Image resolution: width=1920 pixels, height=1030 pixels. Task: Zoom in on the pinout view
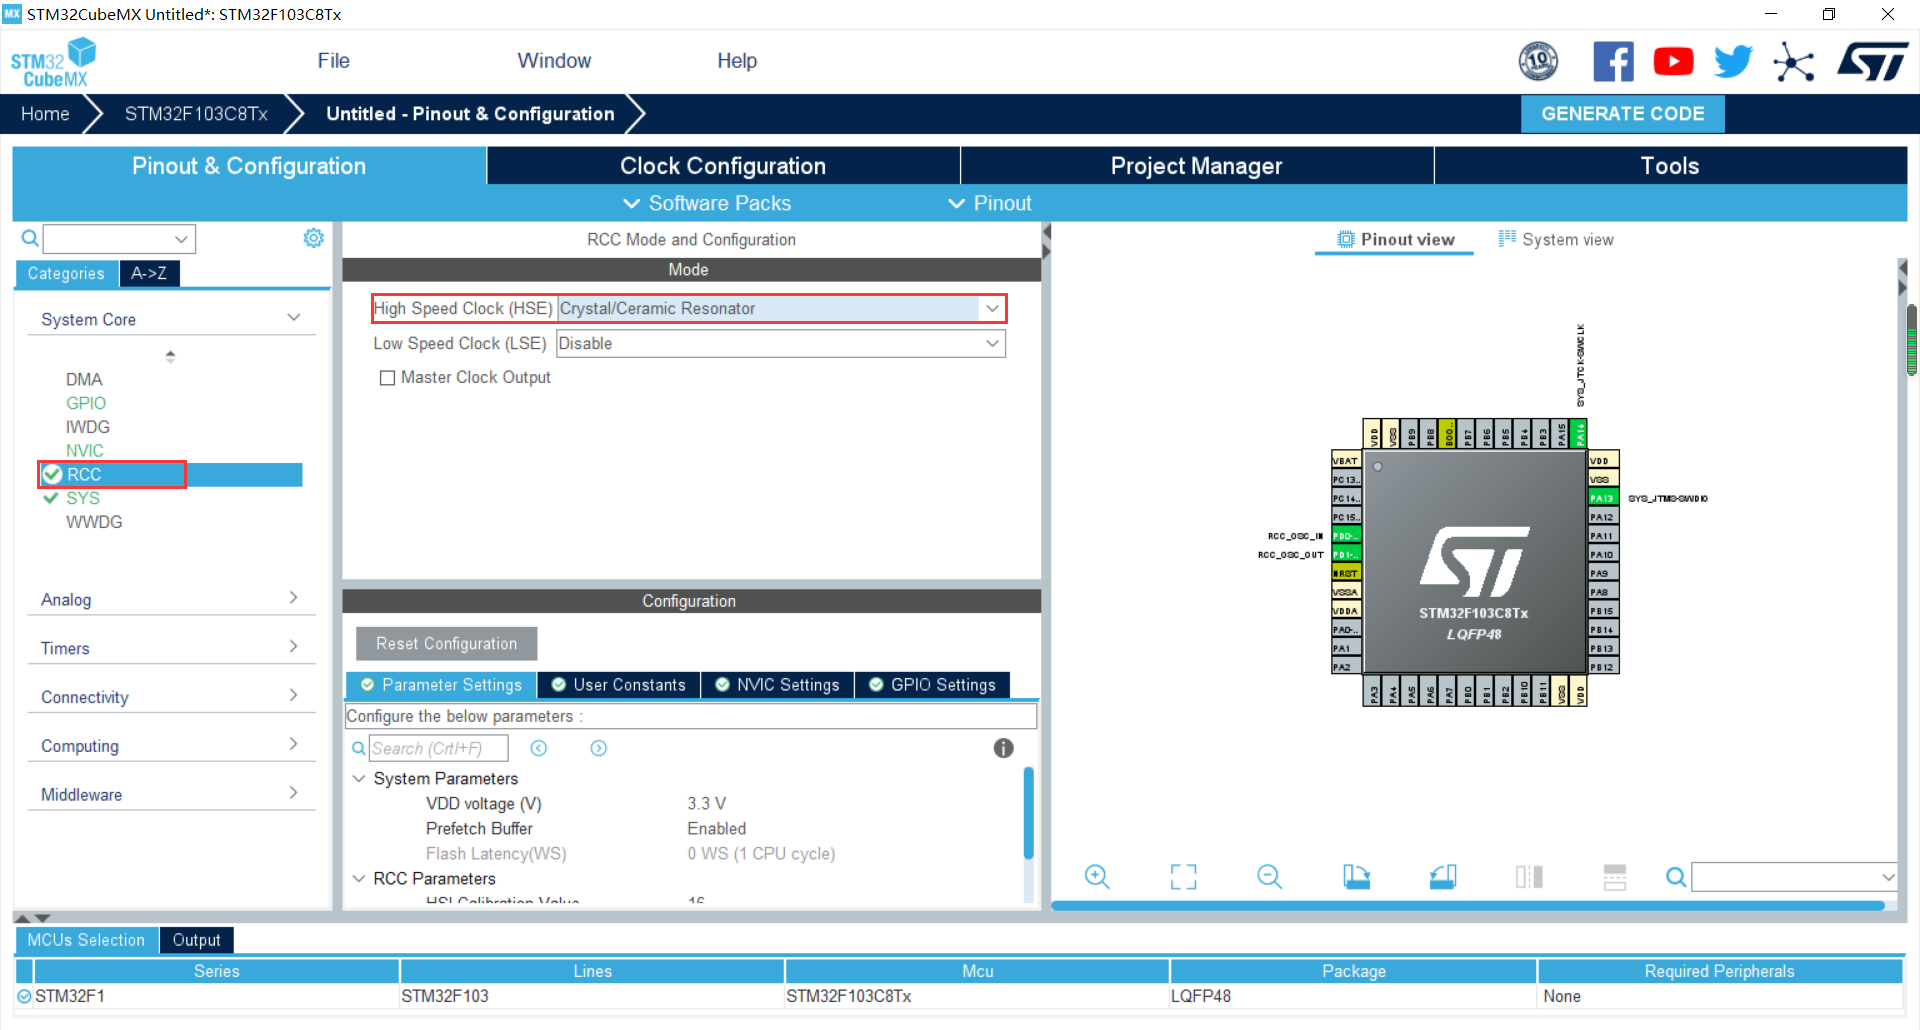coord(1097,877)
